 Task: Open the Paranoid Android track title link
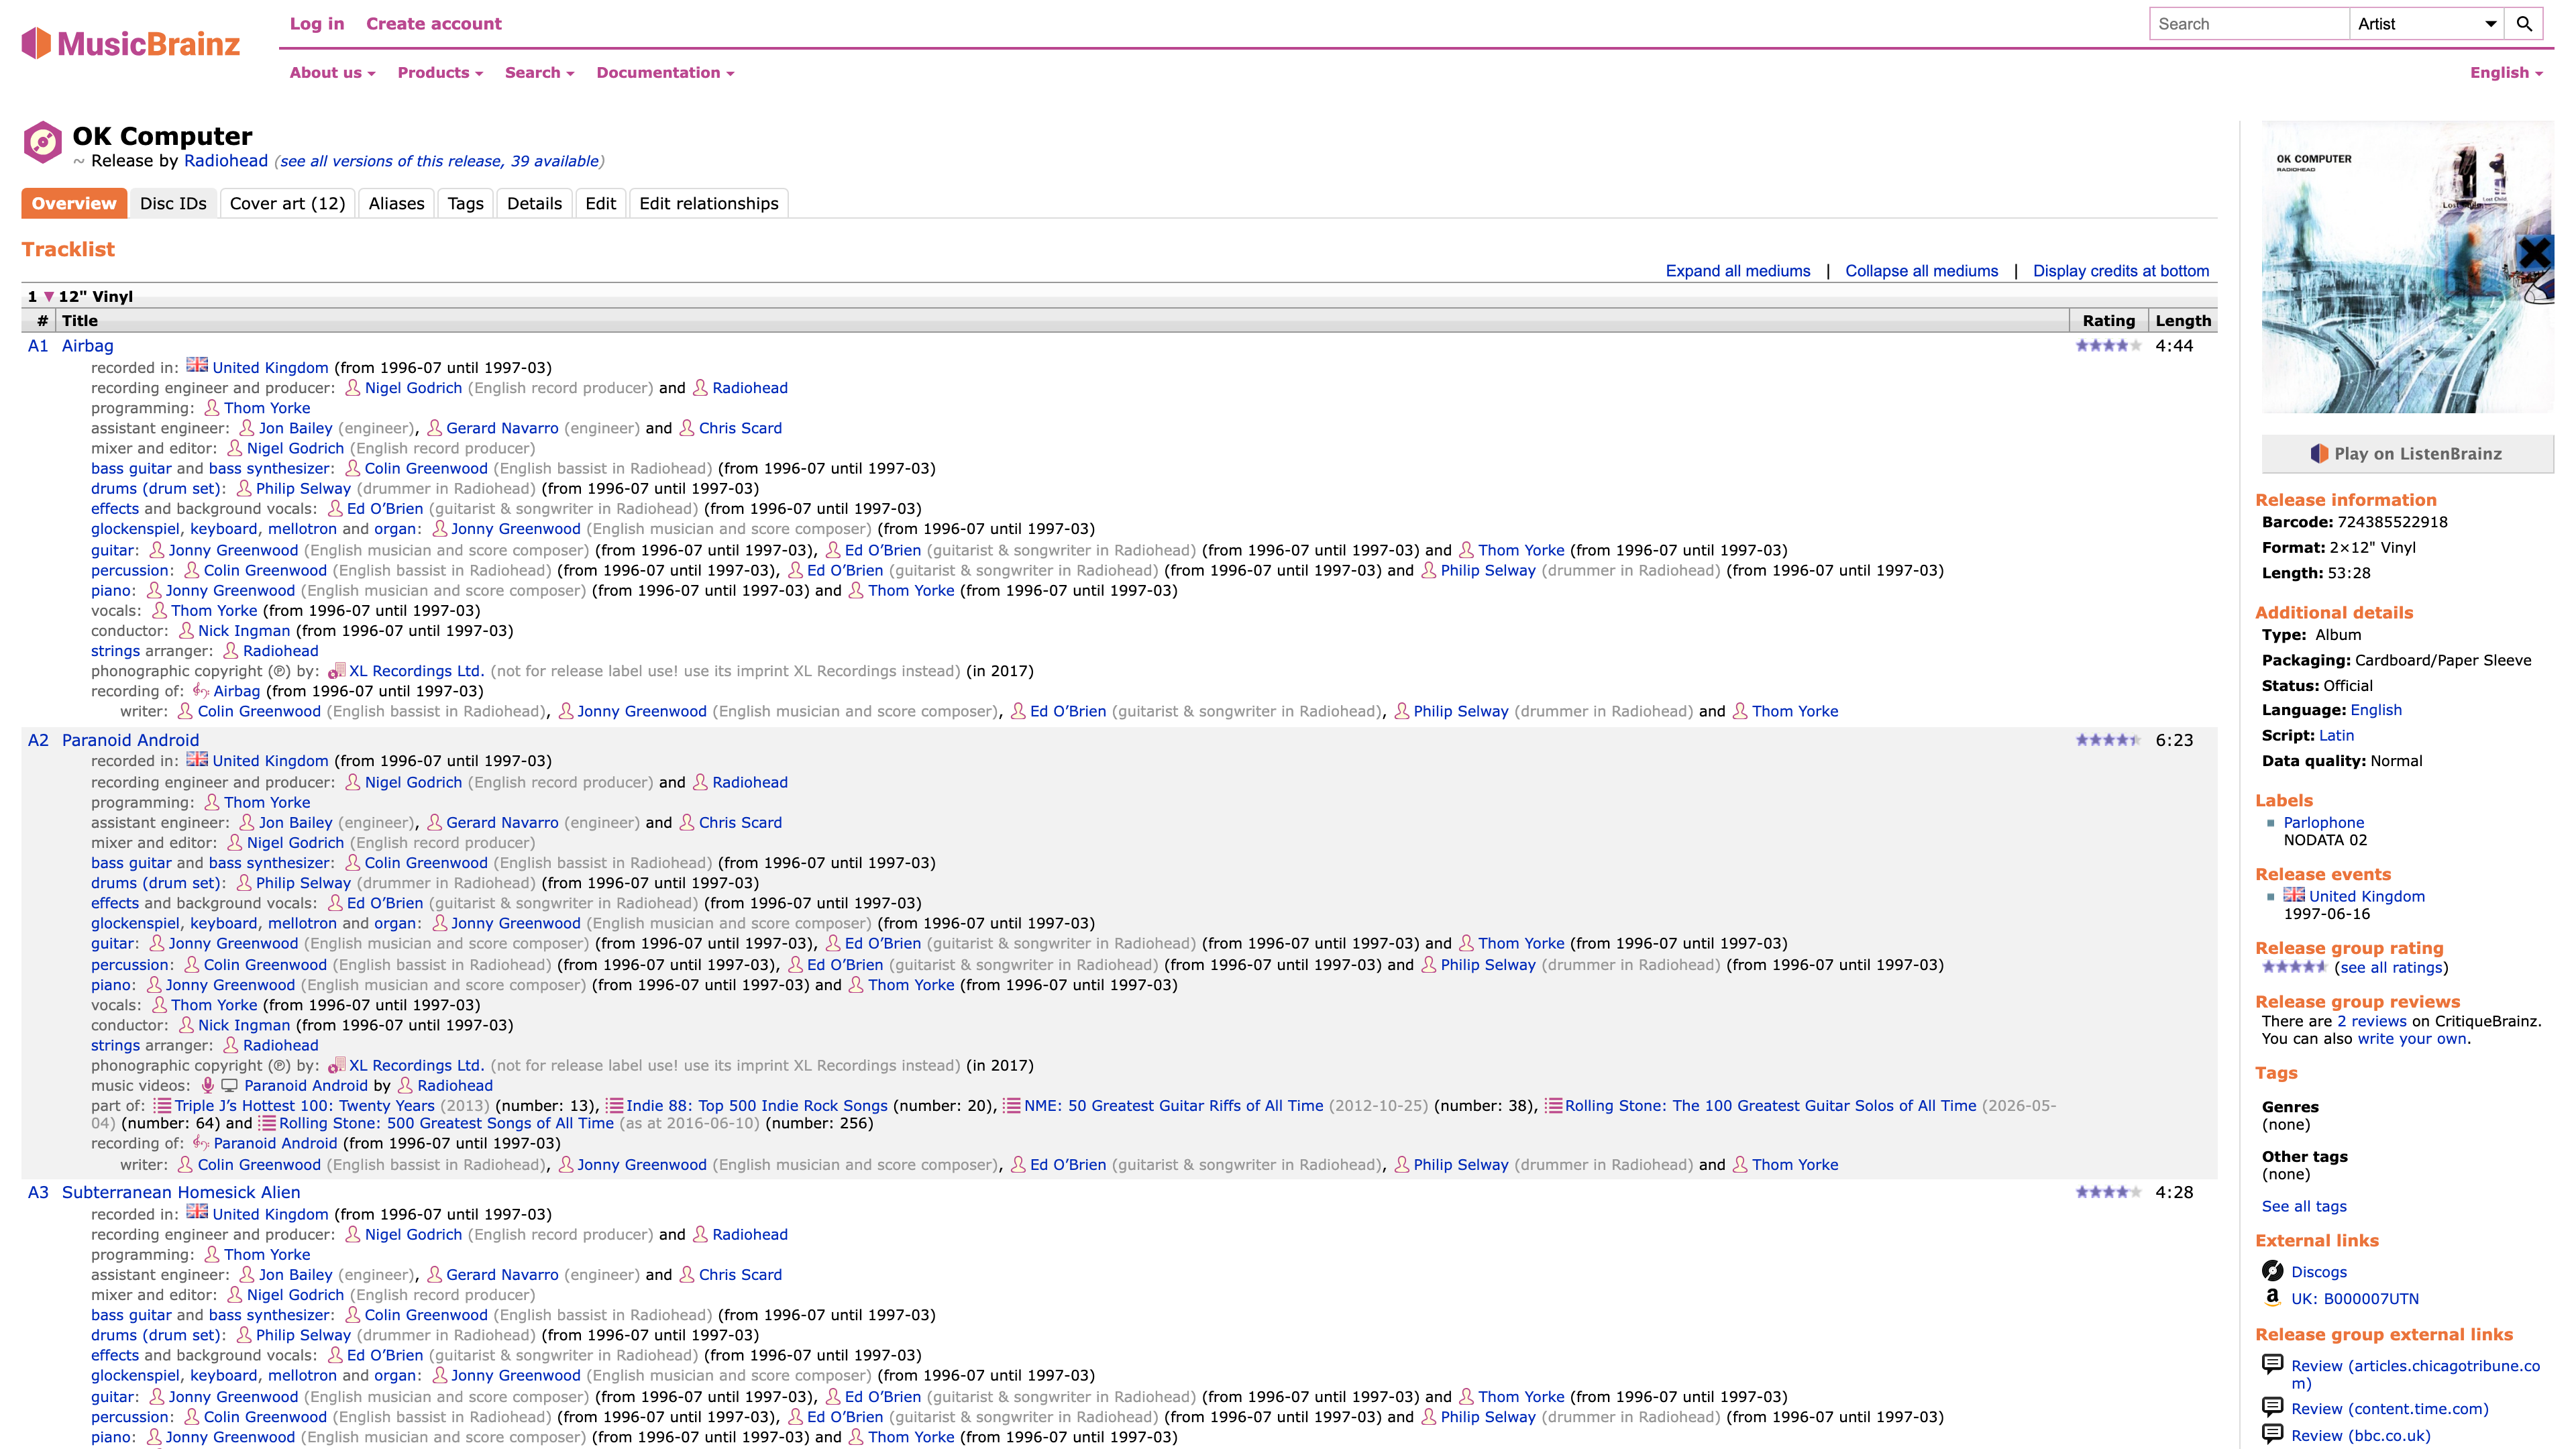130,740
